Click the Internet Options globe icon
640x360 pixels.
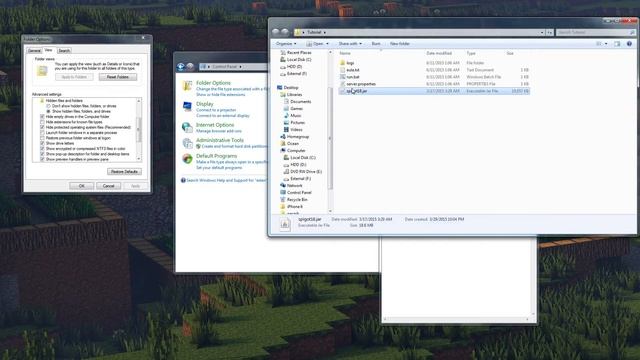click(x=187, y=127)
